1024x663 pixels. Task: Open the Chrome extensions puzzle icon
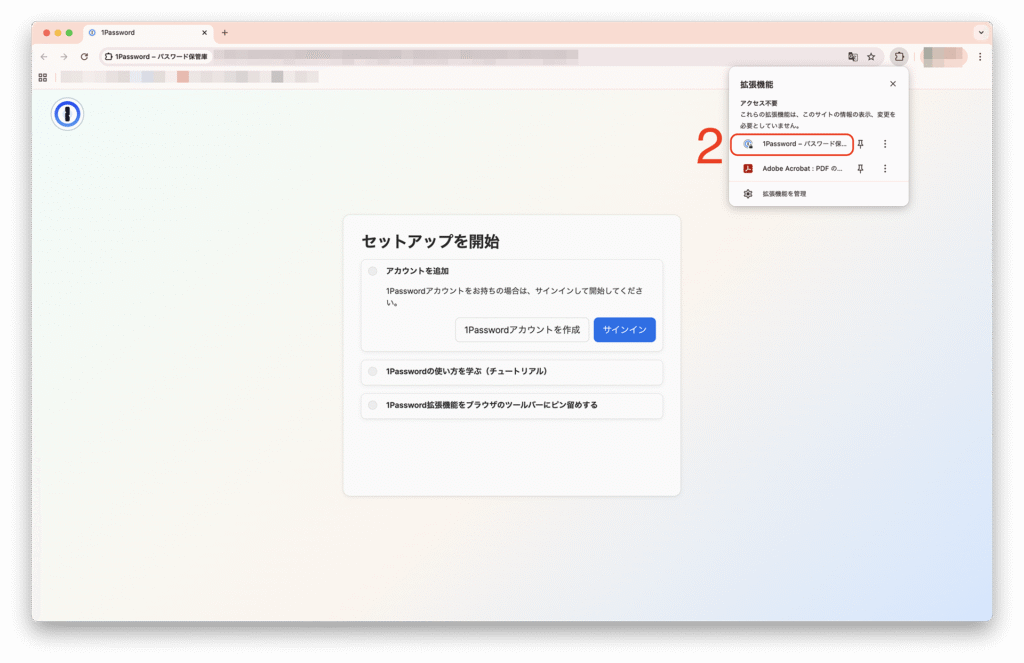899,57
